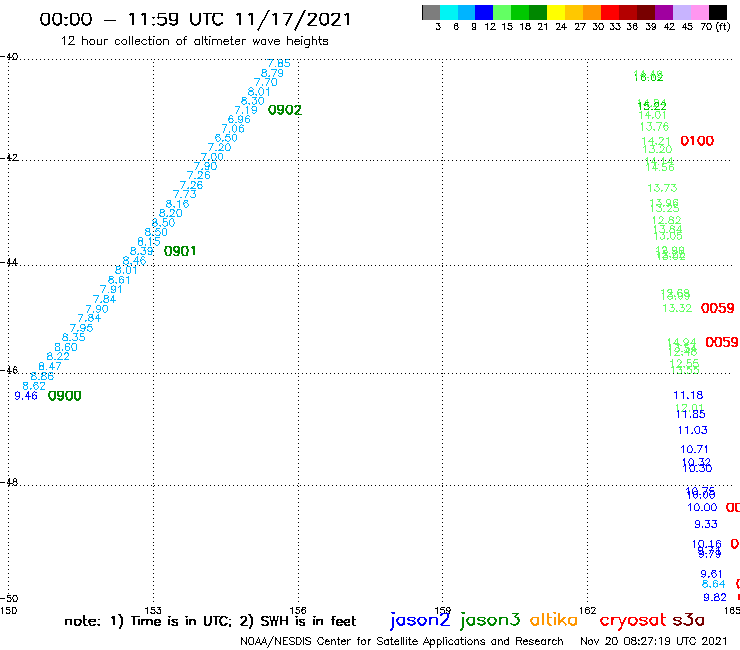Click the black swatch at legend end
The height and width of the screenshot is (650, 740).
point(717,12)
